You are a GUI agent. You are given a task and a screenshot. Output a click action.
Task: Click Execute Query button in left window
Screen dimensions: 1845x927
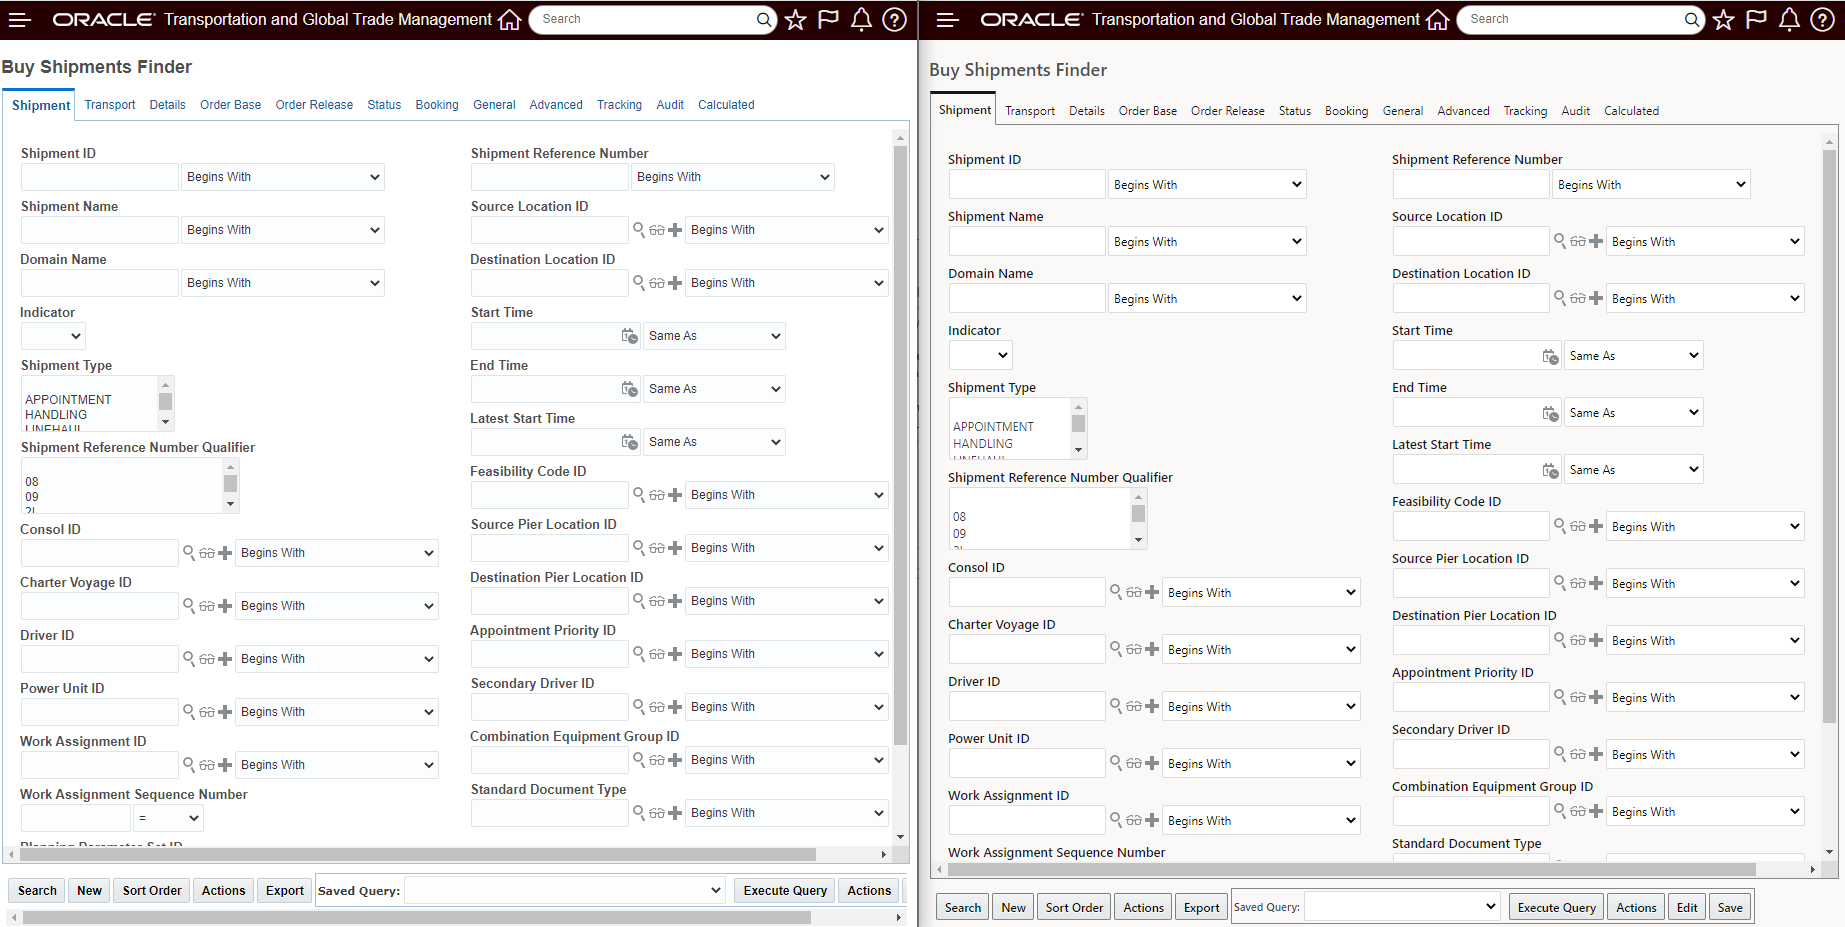(x=785, y=890)
